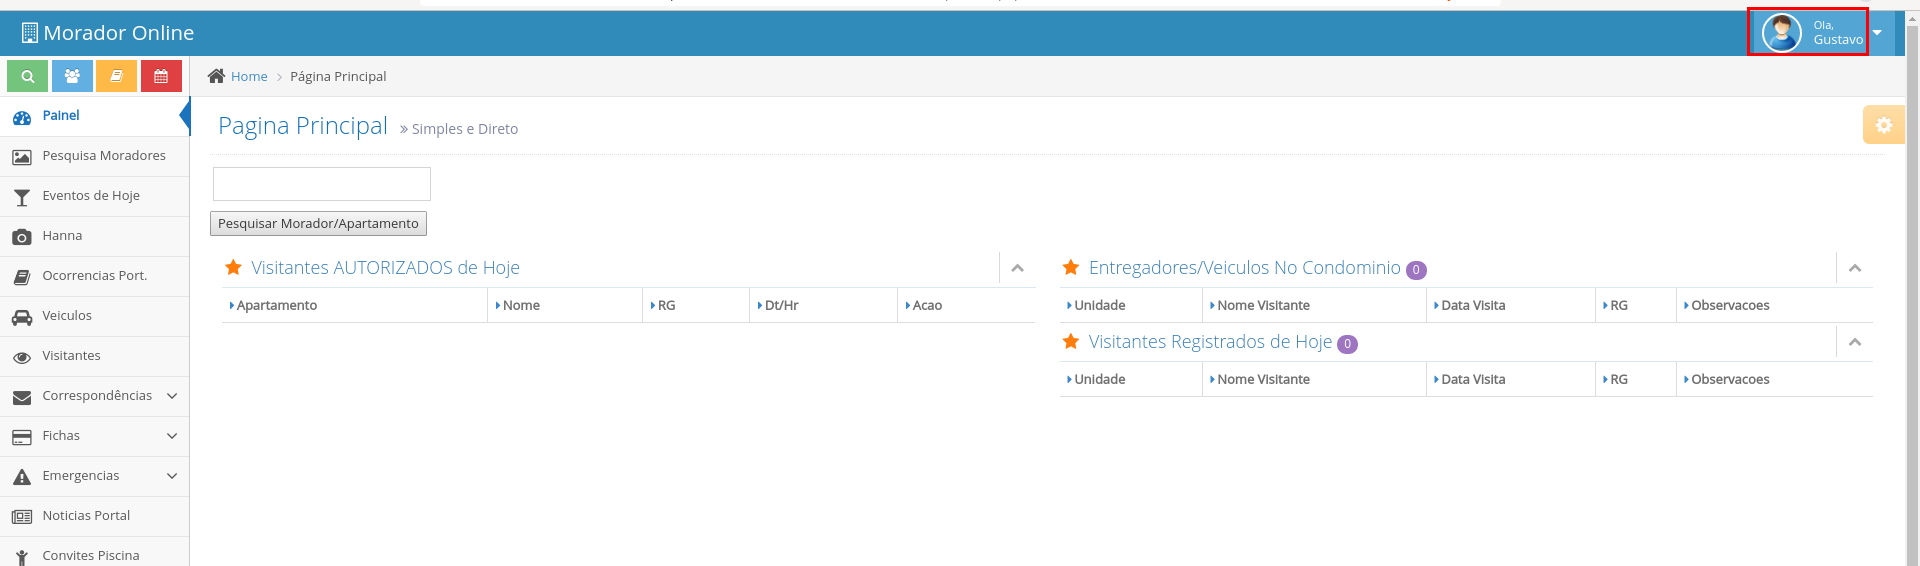Viewport: 1920px width, 566px height.
Task: Select Painel in the sidebar
Action: click(x=95, y=116)
